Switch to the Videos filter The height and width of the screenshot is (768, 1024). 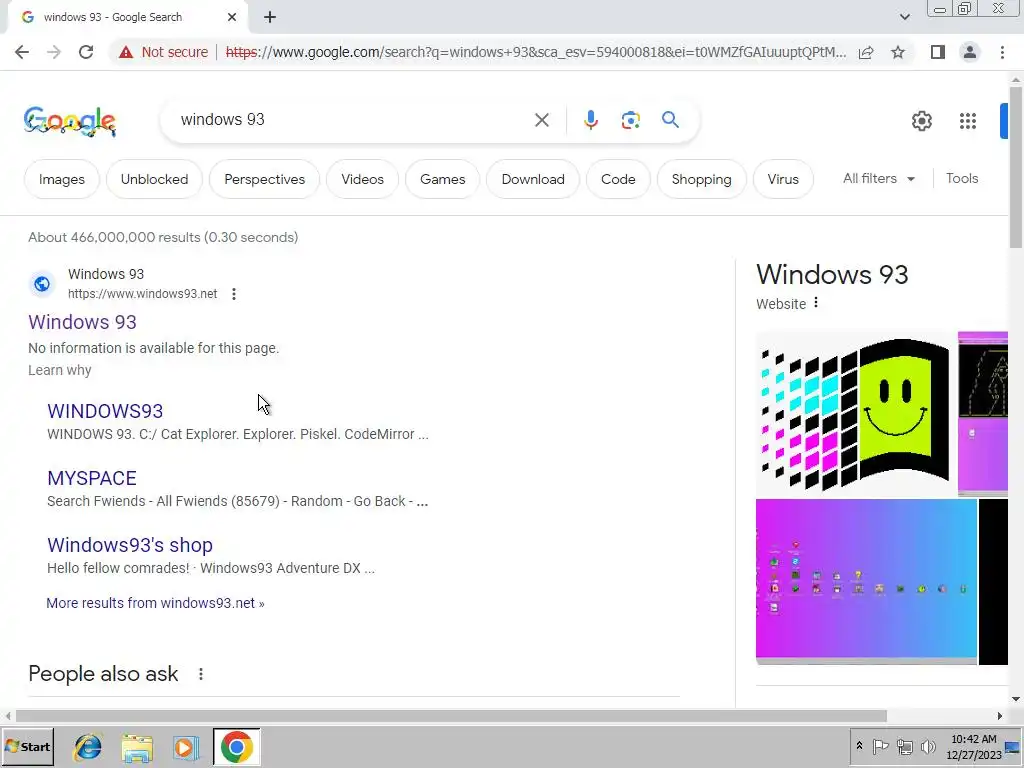tap(362, 179)
